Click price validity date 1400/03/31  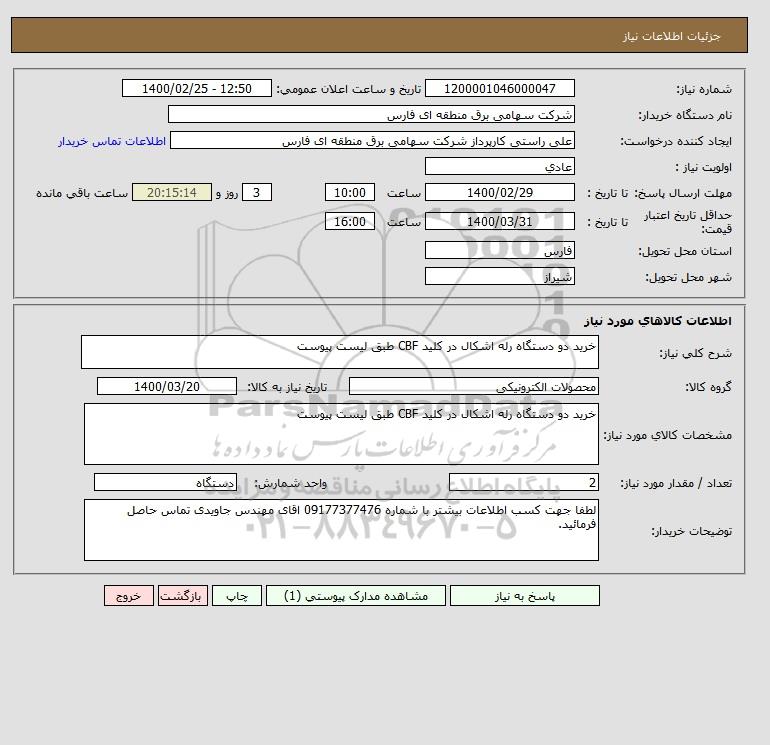[499, 221]
